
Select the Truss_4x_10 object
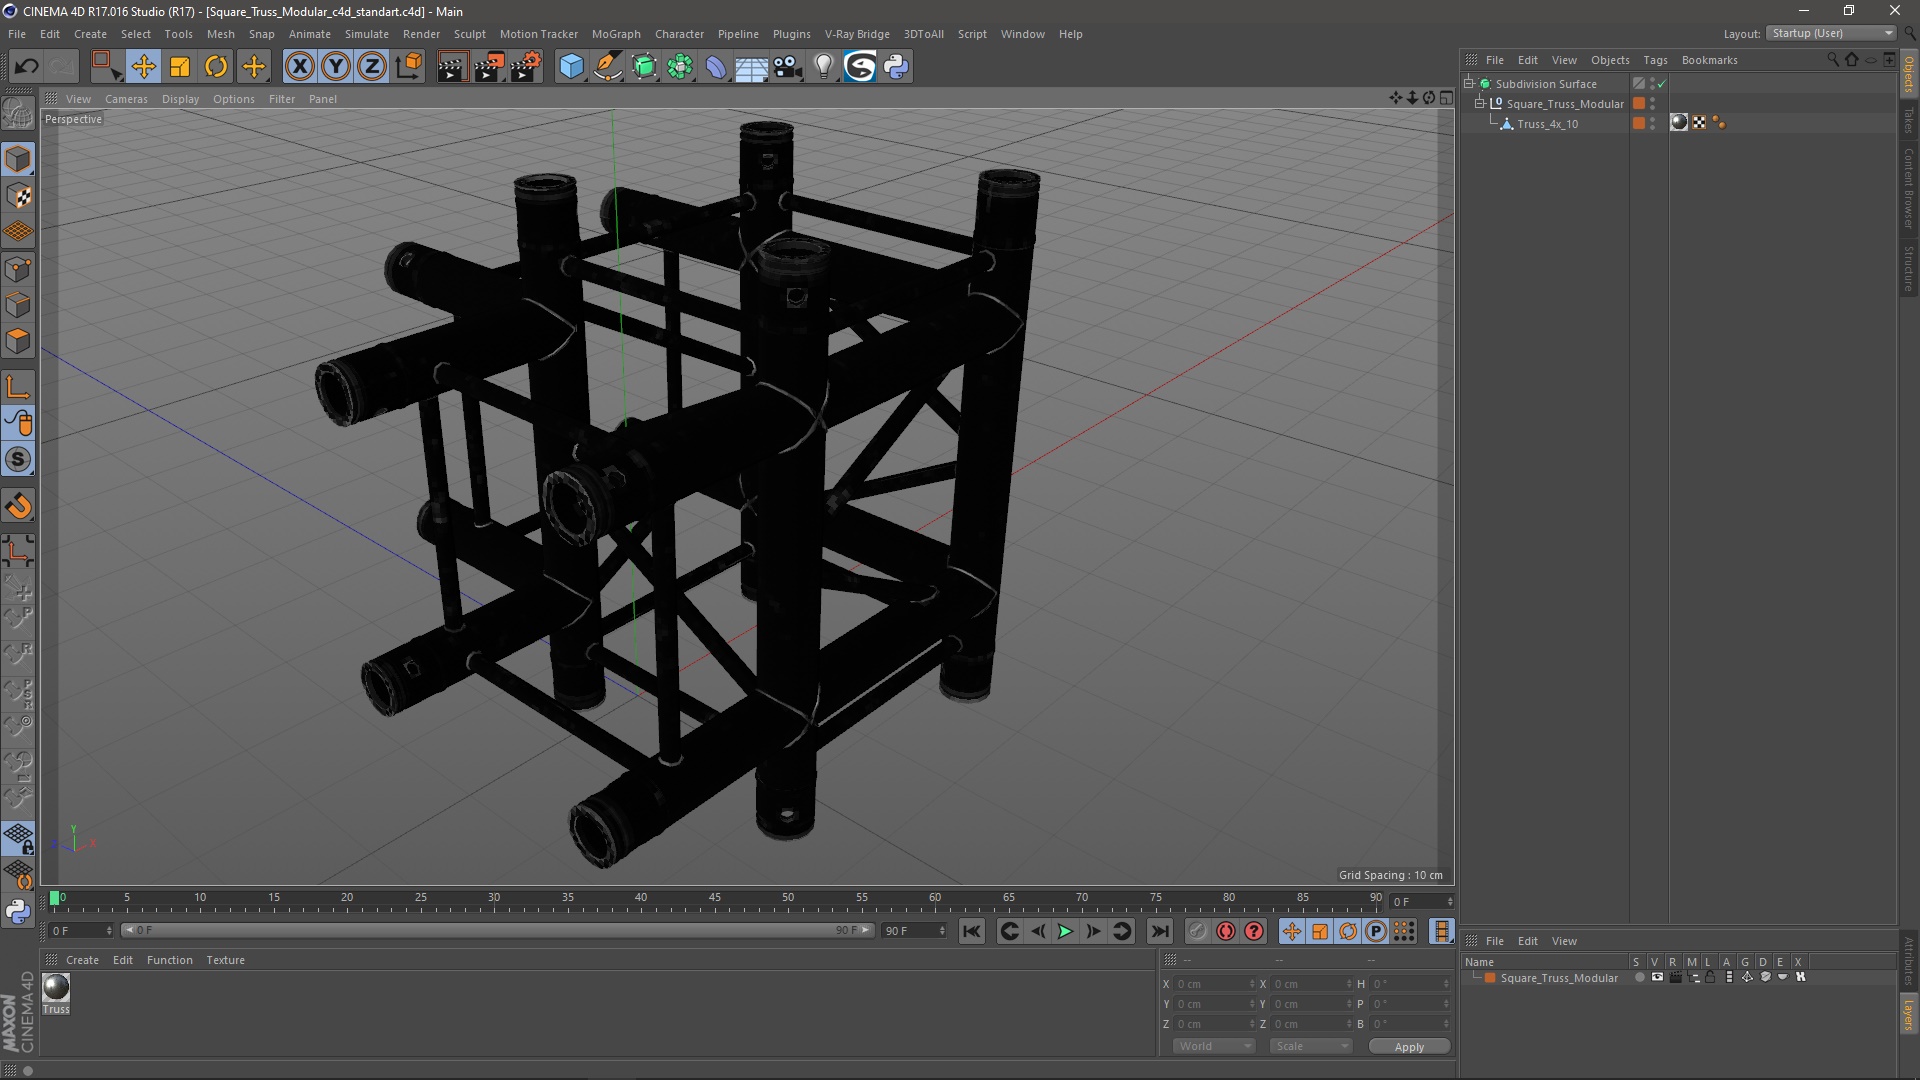click(1547, 124)
